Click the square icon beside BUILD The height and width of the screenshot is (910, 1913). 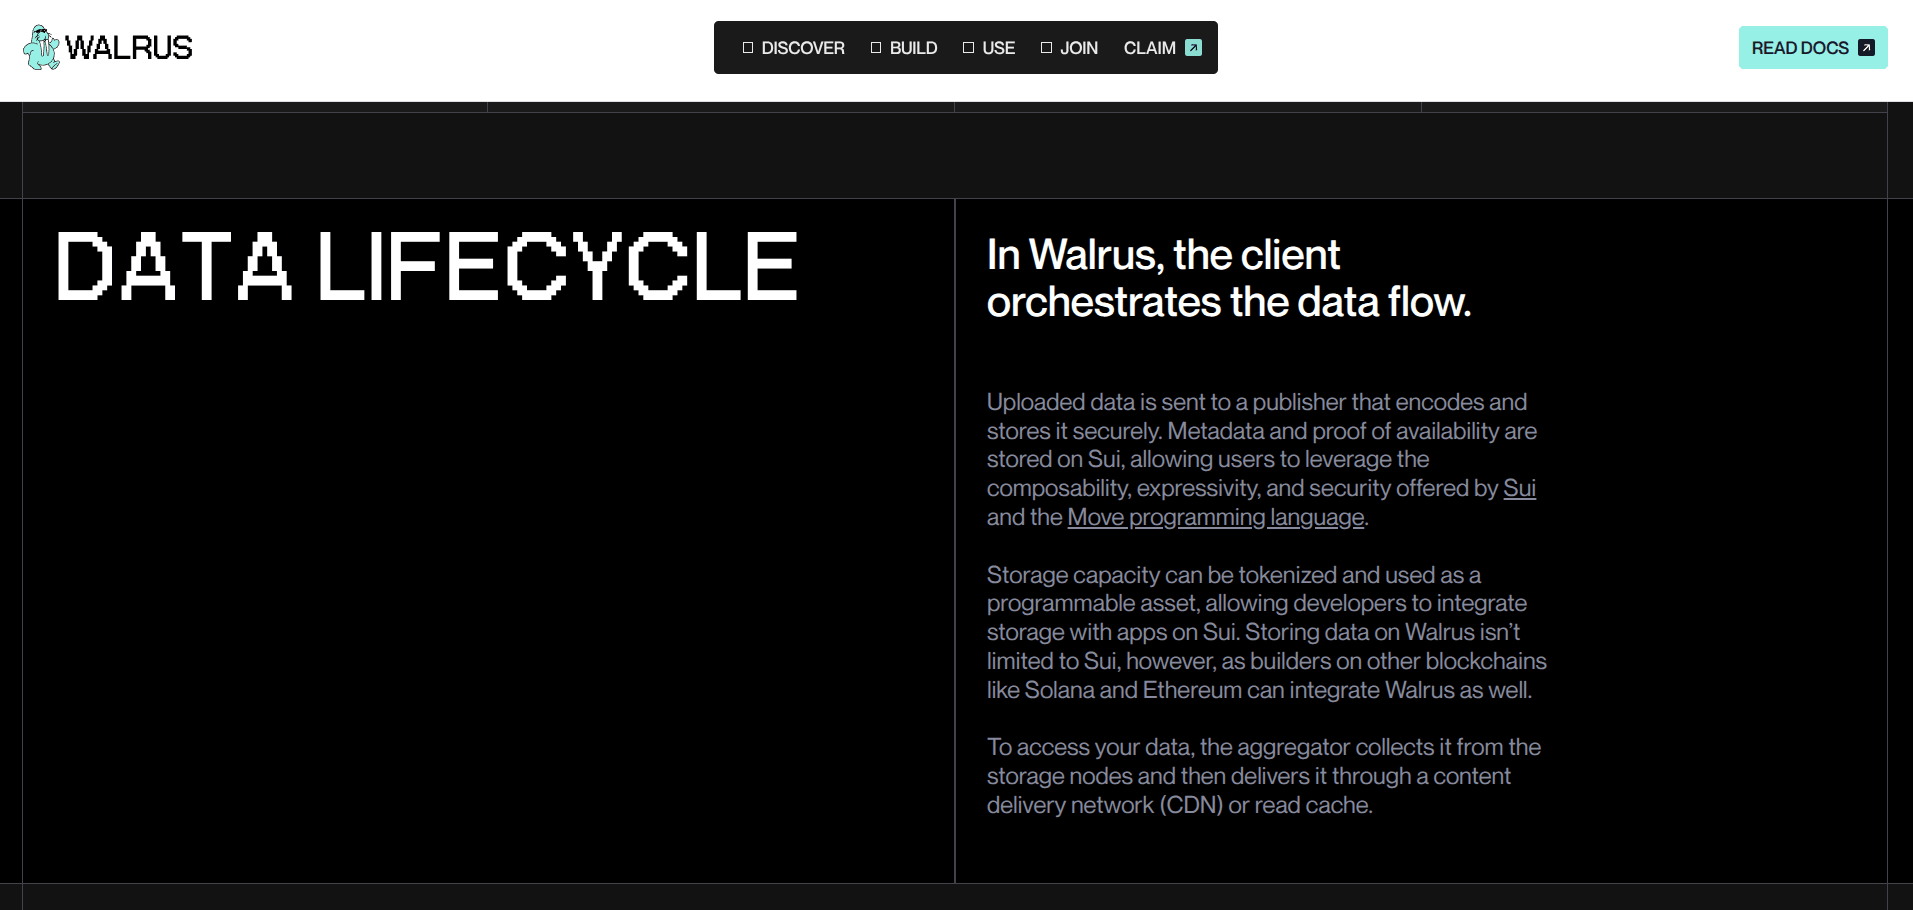[876, 48]
